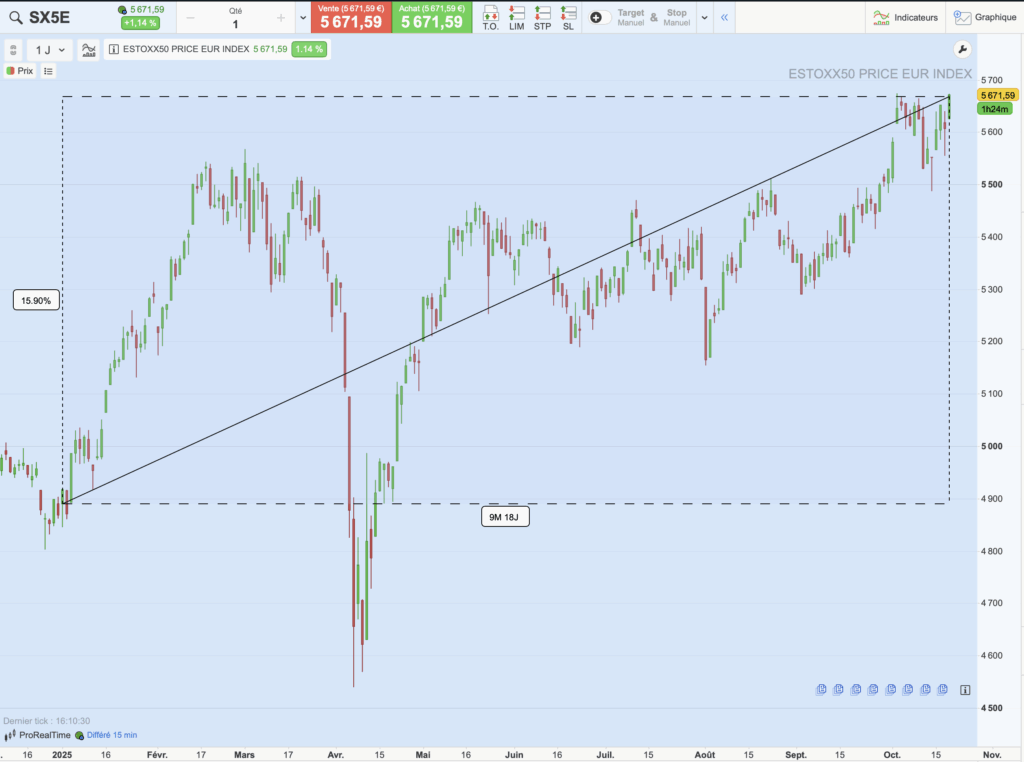Open the chart settings wrench icon
1024x762 pixels.
[962, 48]
